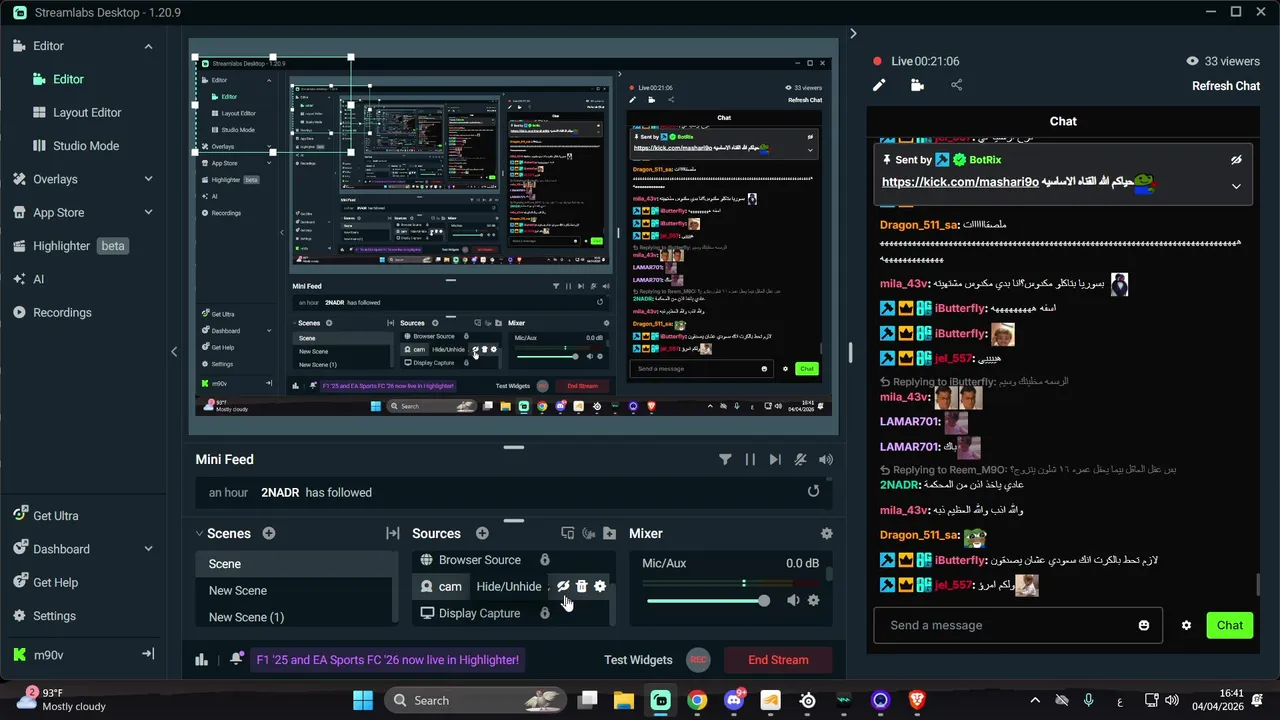
Task: Adjust the Mic/Aux volume slider
Action: tap(708, 600)
